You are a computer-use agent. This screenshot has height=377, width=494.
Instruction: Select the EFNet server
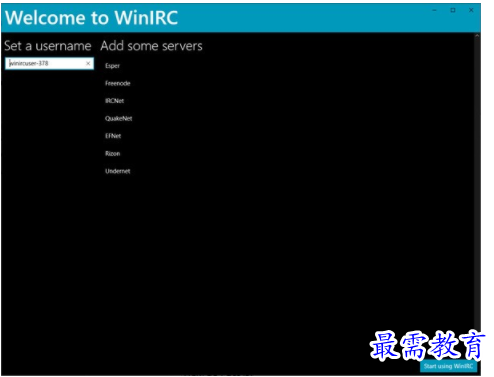(x=113, y=136)
